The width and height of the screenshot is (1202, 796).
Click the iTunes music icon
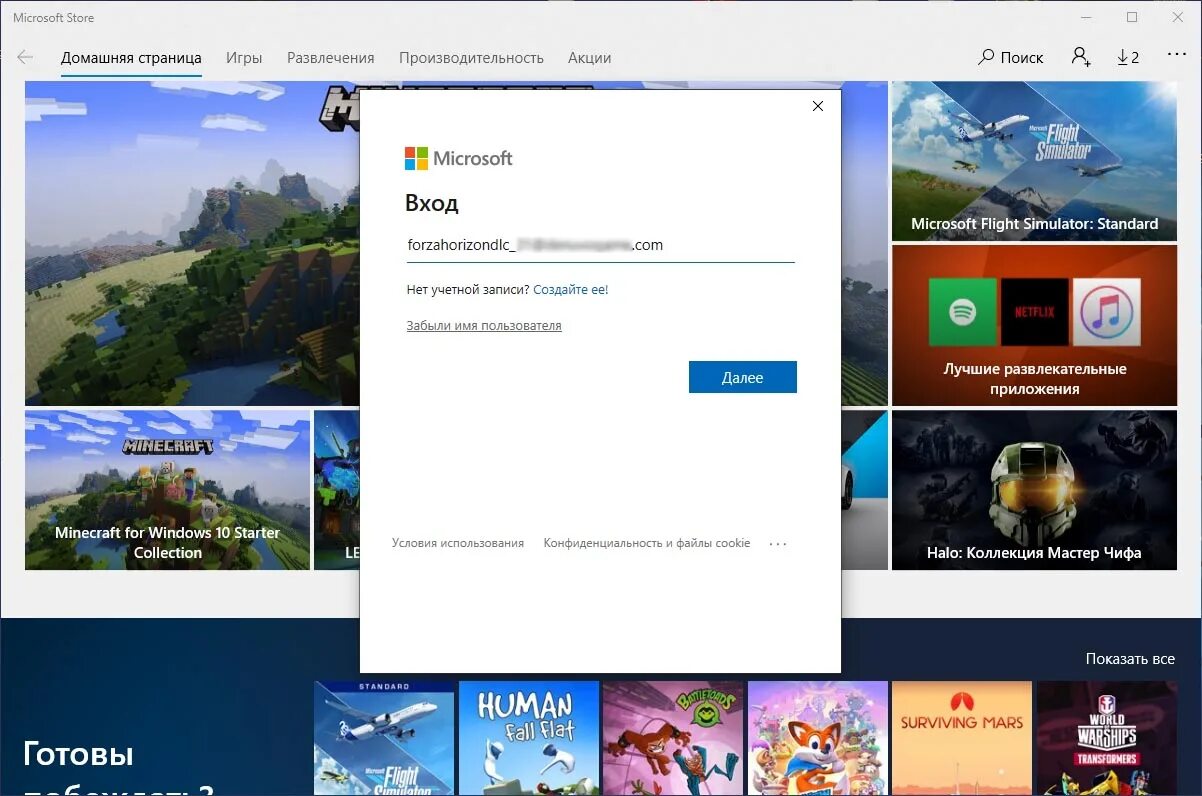pos(1106,312)
